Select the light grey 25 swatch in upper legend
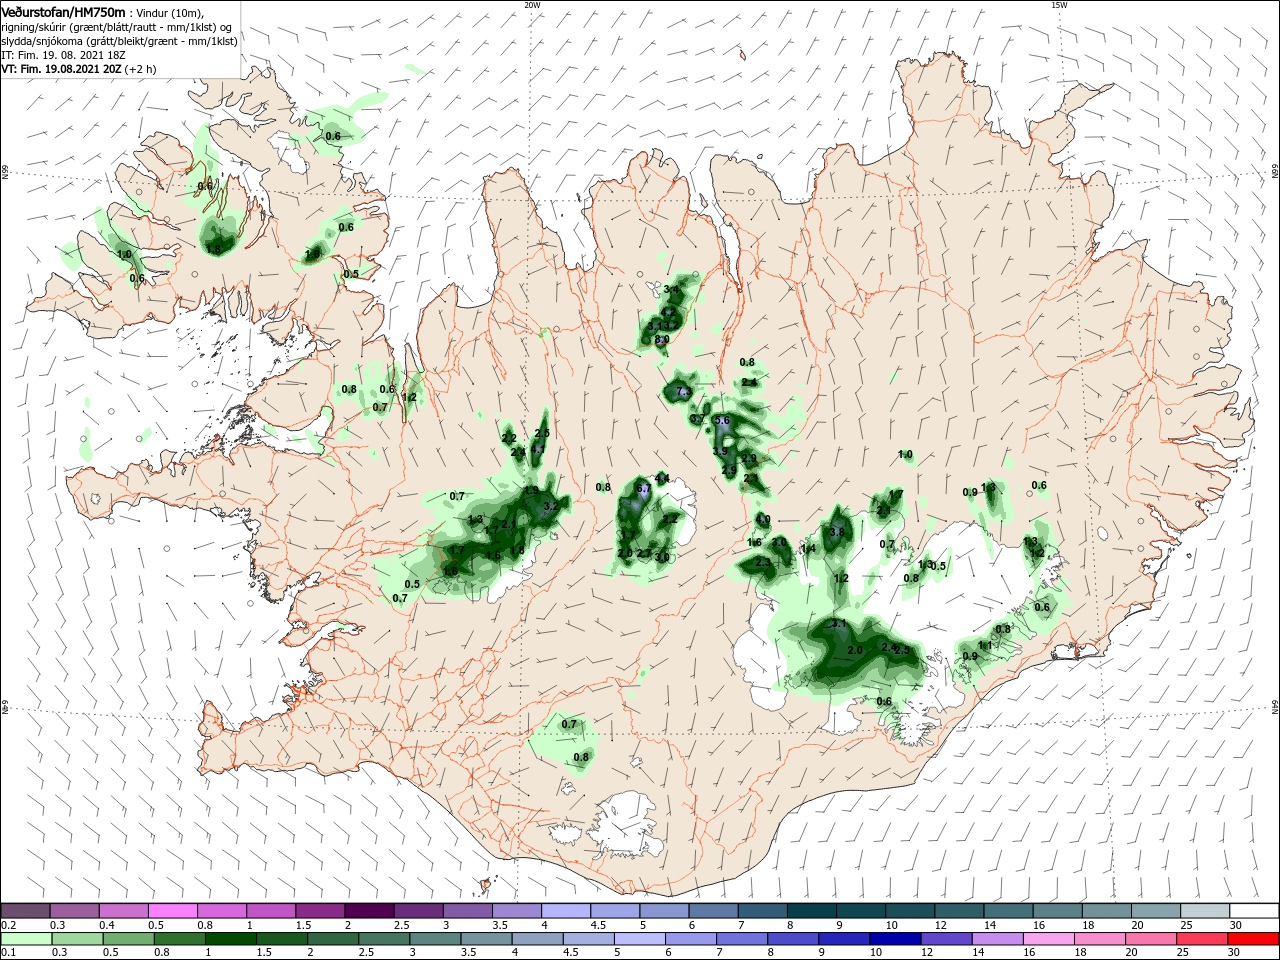The image size is (1280, 960). (x=1204, y=911)
